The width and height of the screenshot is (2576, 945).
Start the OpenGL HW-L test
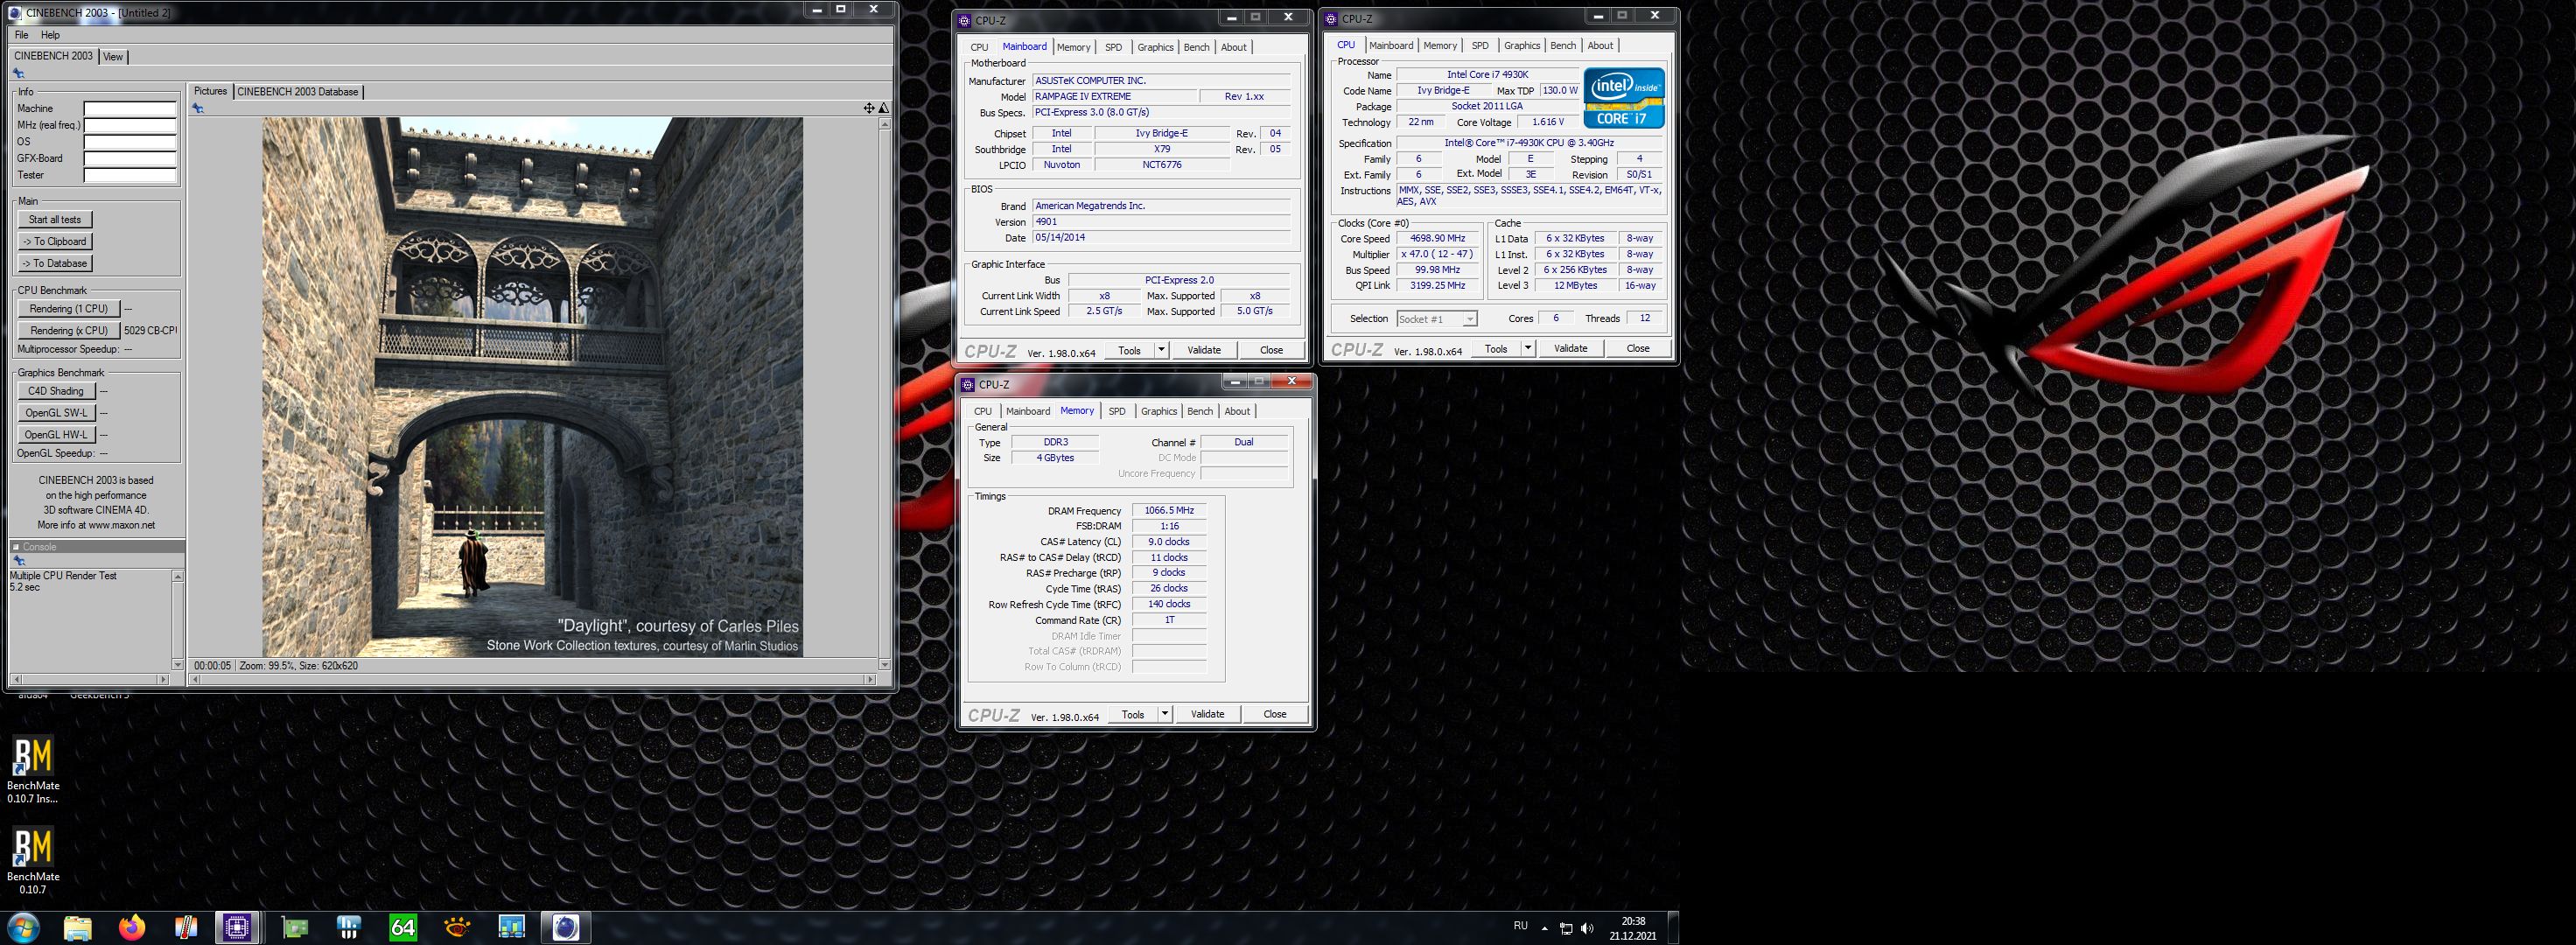click(x=56, y=435)
